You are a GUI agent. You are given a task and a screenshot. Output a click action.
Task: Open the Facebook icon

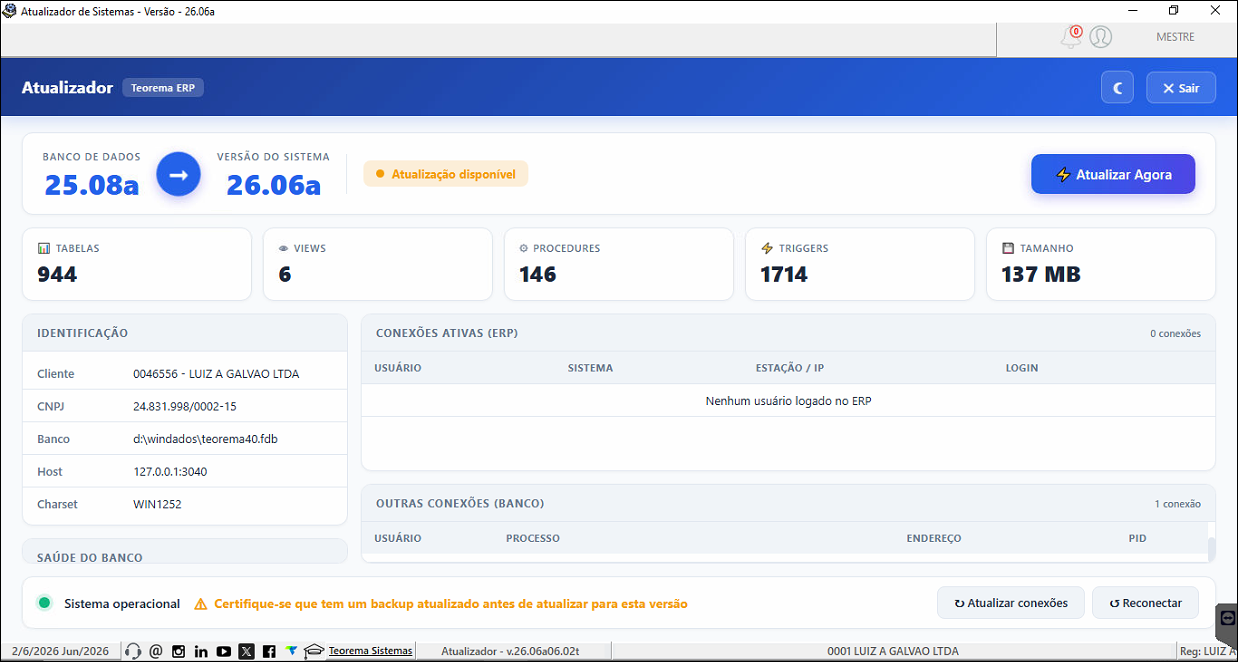pyautogui.click(x=269, y=651)
